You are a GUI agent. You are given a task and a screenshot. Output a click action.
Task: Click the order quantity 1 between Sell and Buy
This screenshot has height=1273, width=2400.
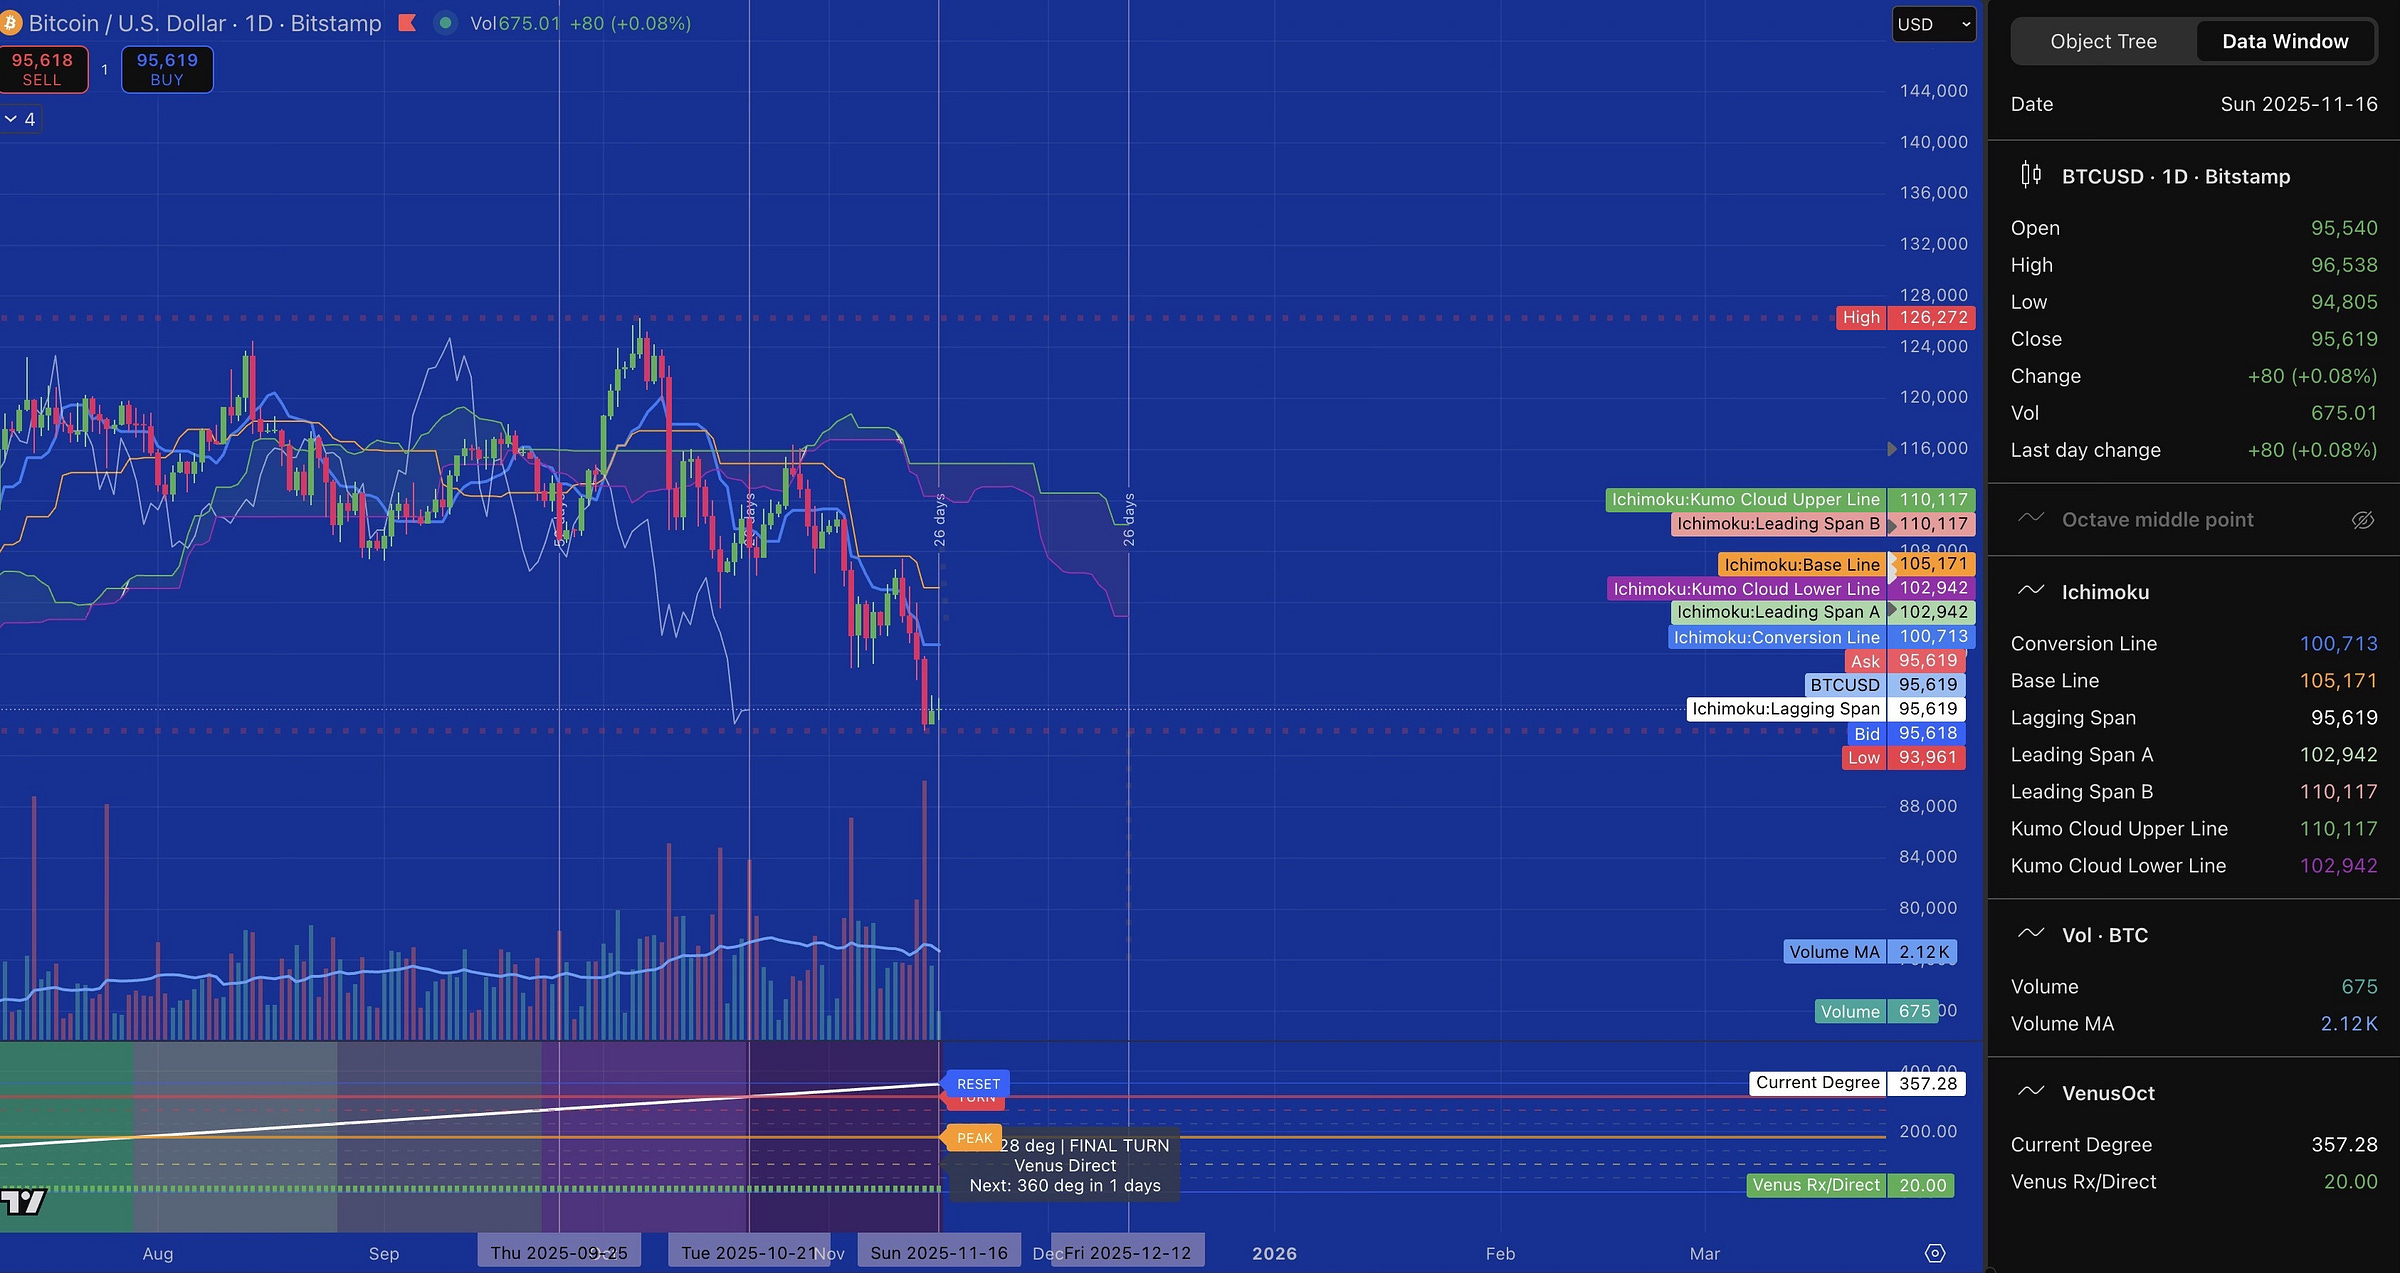[x=104, y=69]
